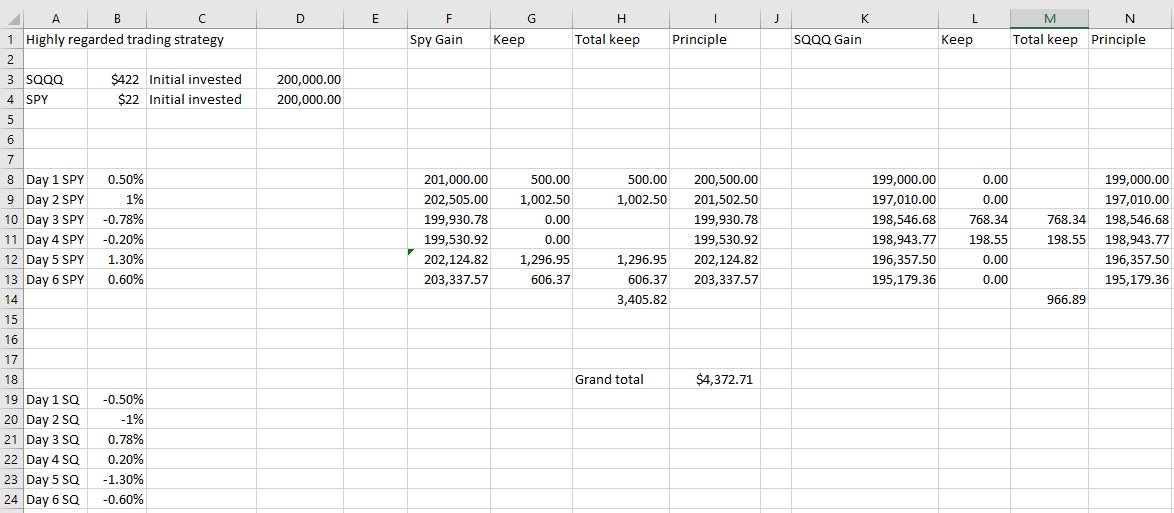Click the 3,405.82 total cell

point(621,299)
